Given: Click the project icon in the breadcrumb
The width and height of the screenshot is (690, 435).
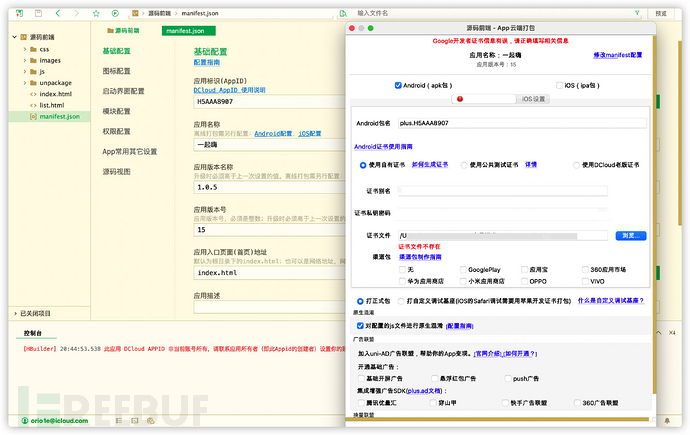Looking at the screenshot, I should click(x=135, y=13).
